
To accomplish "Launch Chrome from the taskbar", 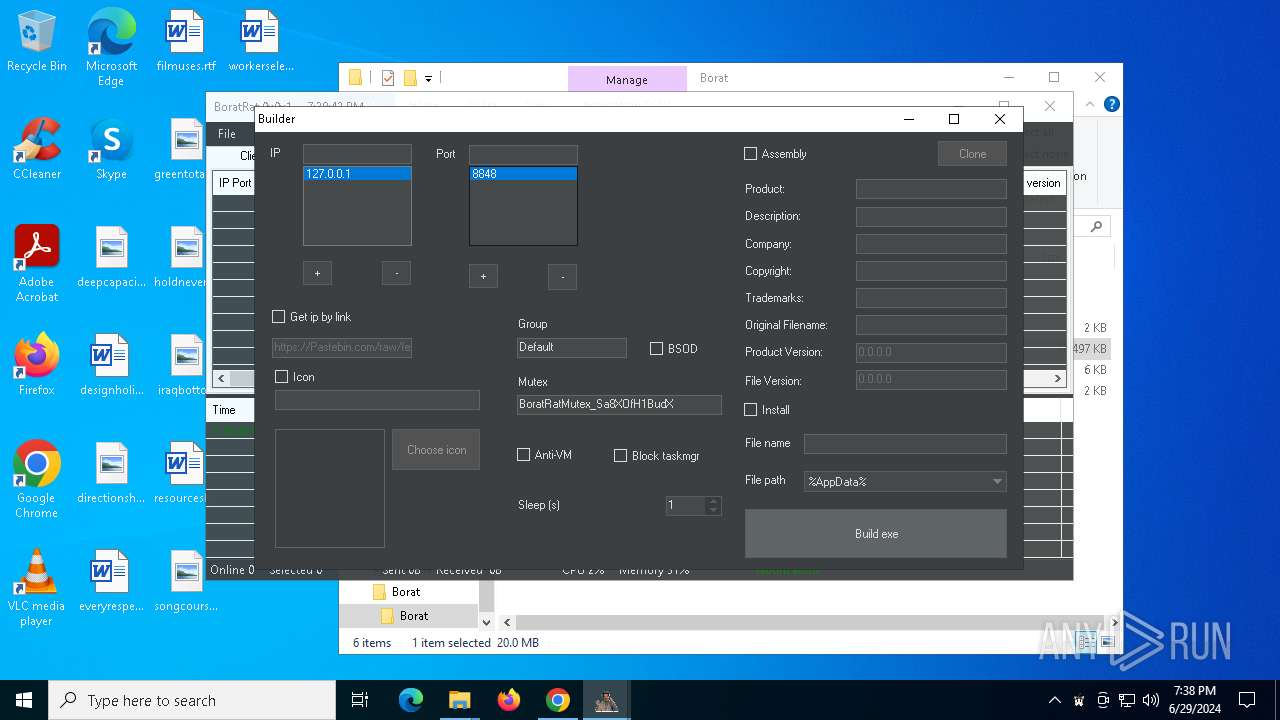I will click(557, 700).
